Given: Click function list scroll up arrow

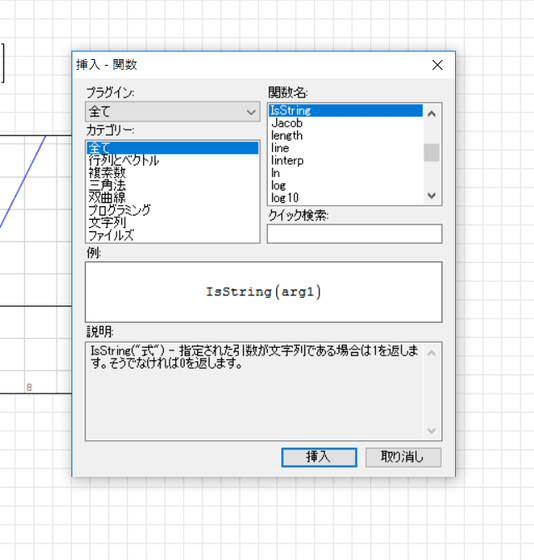Looking at the screenshot, I should [x=431, y=114].
